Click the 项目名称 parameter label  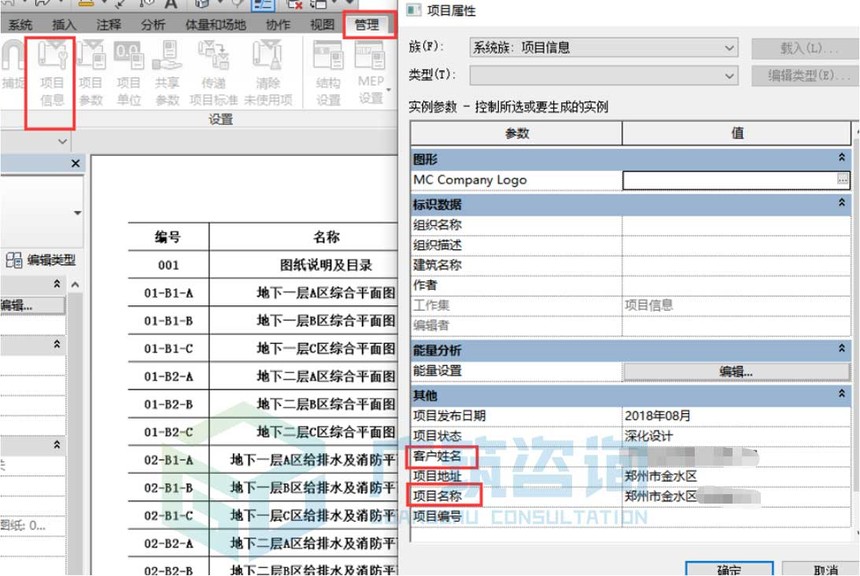point(437,496)
